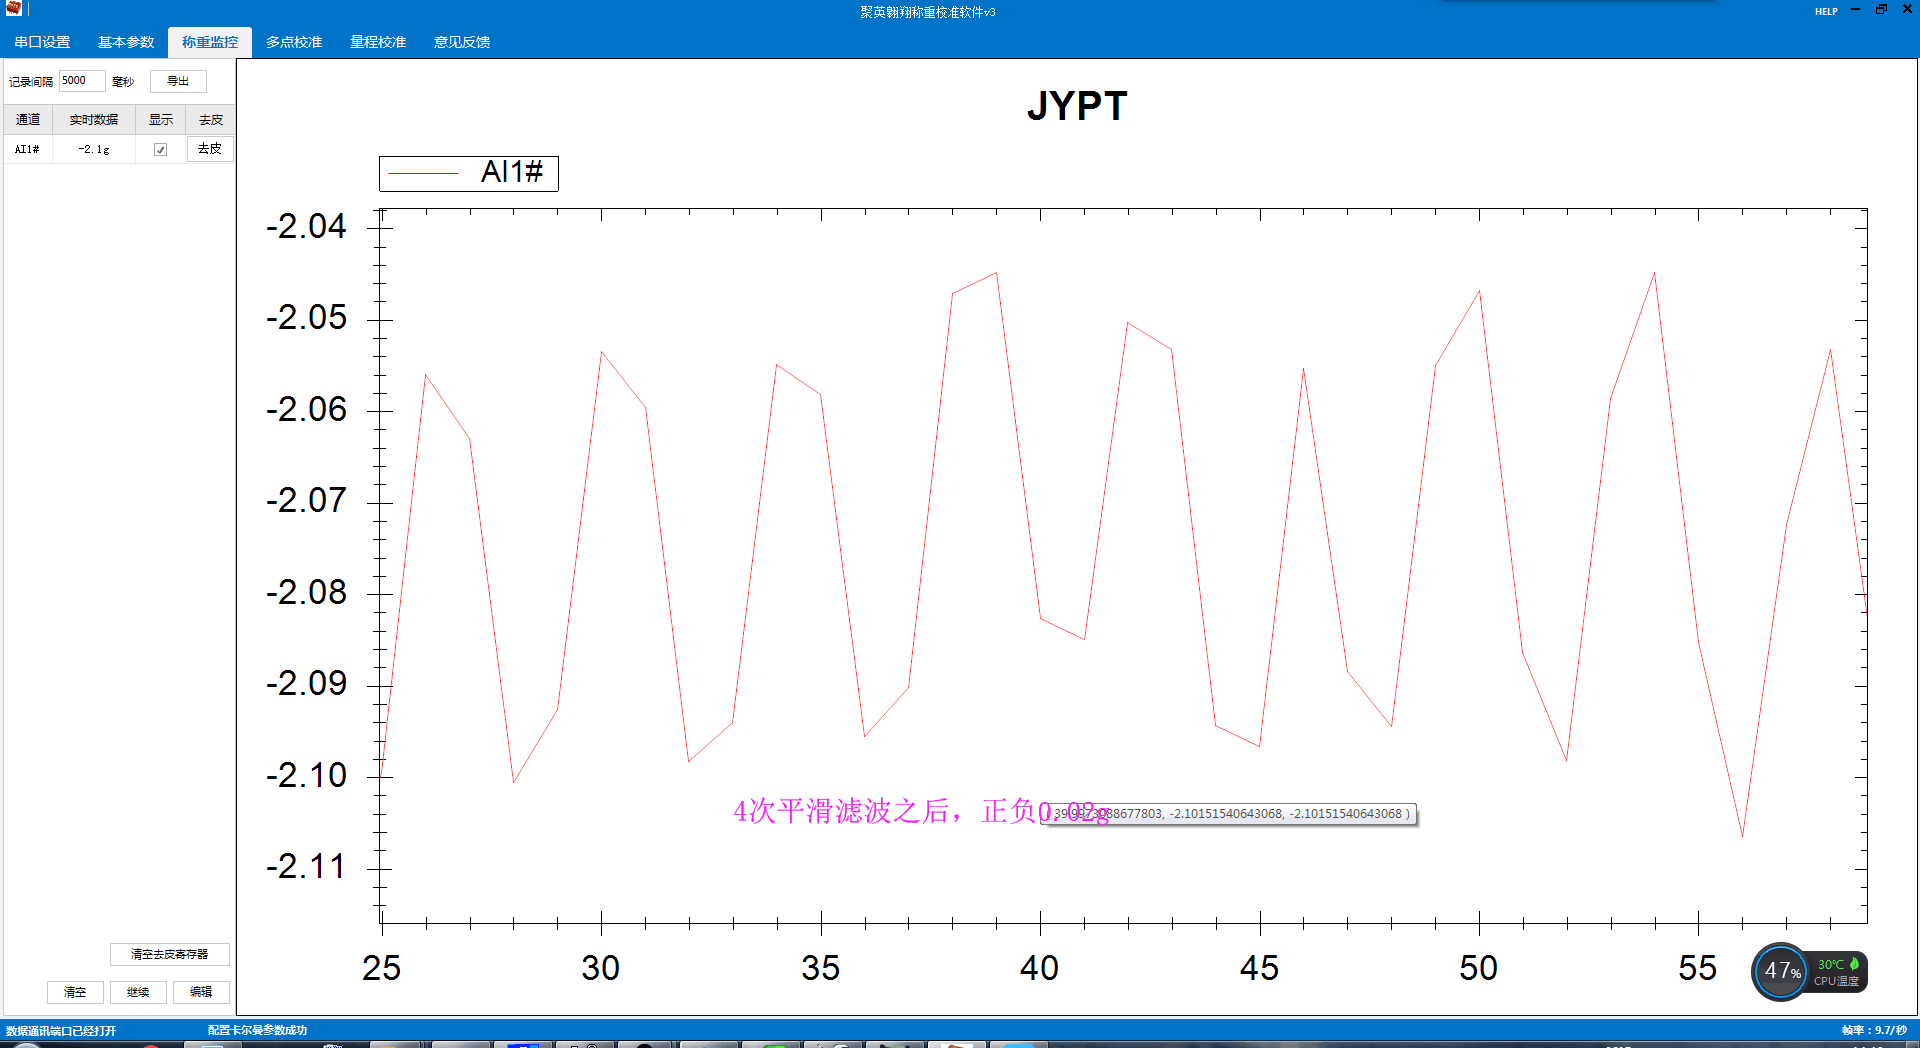Screen dimensions: 1920x1048
Task: Open the CPU temperature gauge showing 47%
Action: click(1779, 971)
